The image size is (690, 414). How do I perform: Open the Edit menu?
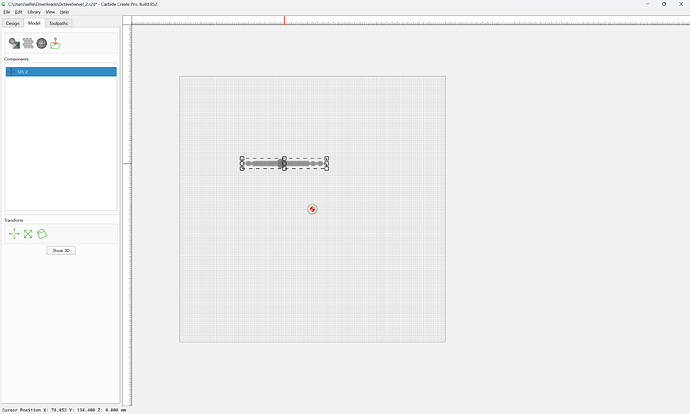18,12
